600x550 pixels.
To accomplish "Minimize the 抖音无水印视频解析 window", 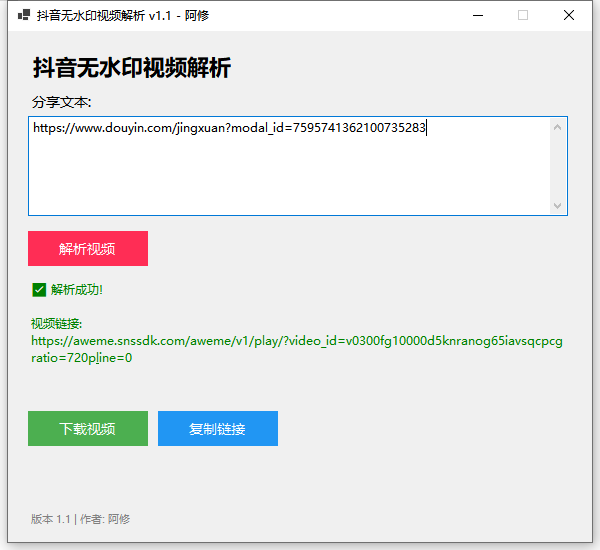I will coord(478,15).
